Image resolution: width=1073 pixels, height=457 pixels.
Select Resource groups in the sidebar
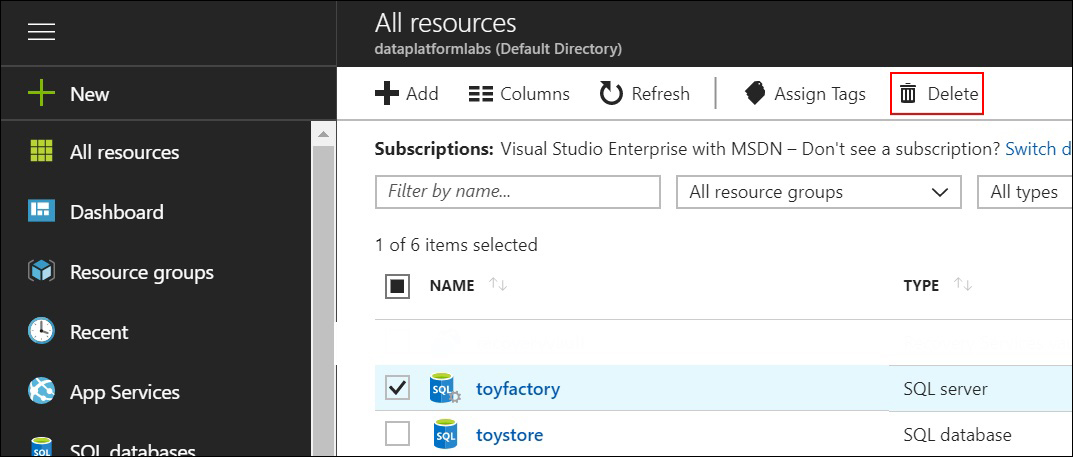[x=142, y=272]
